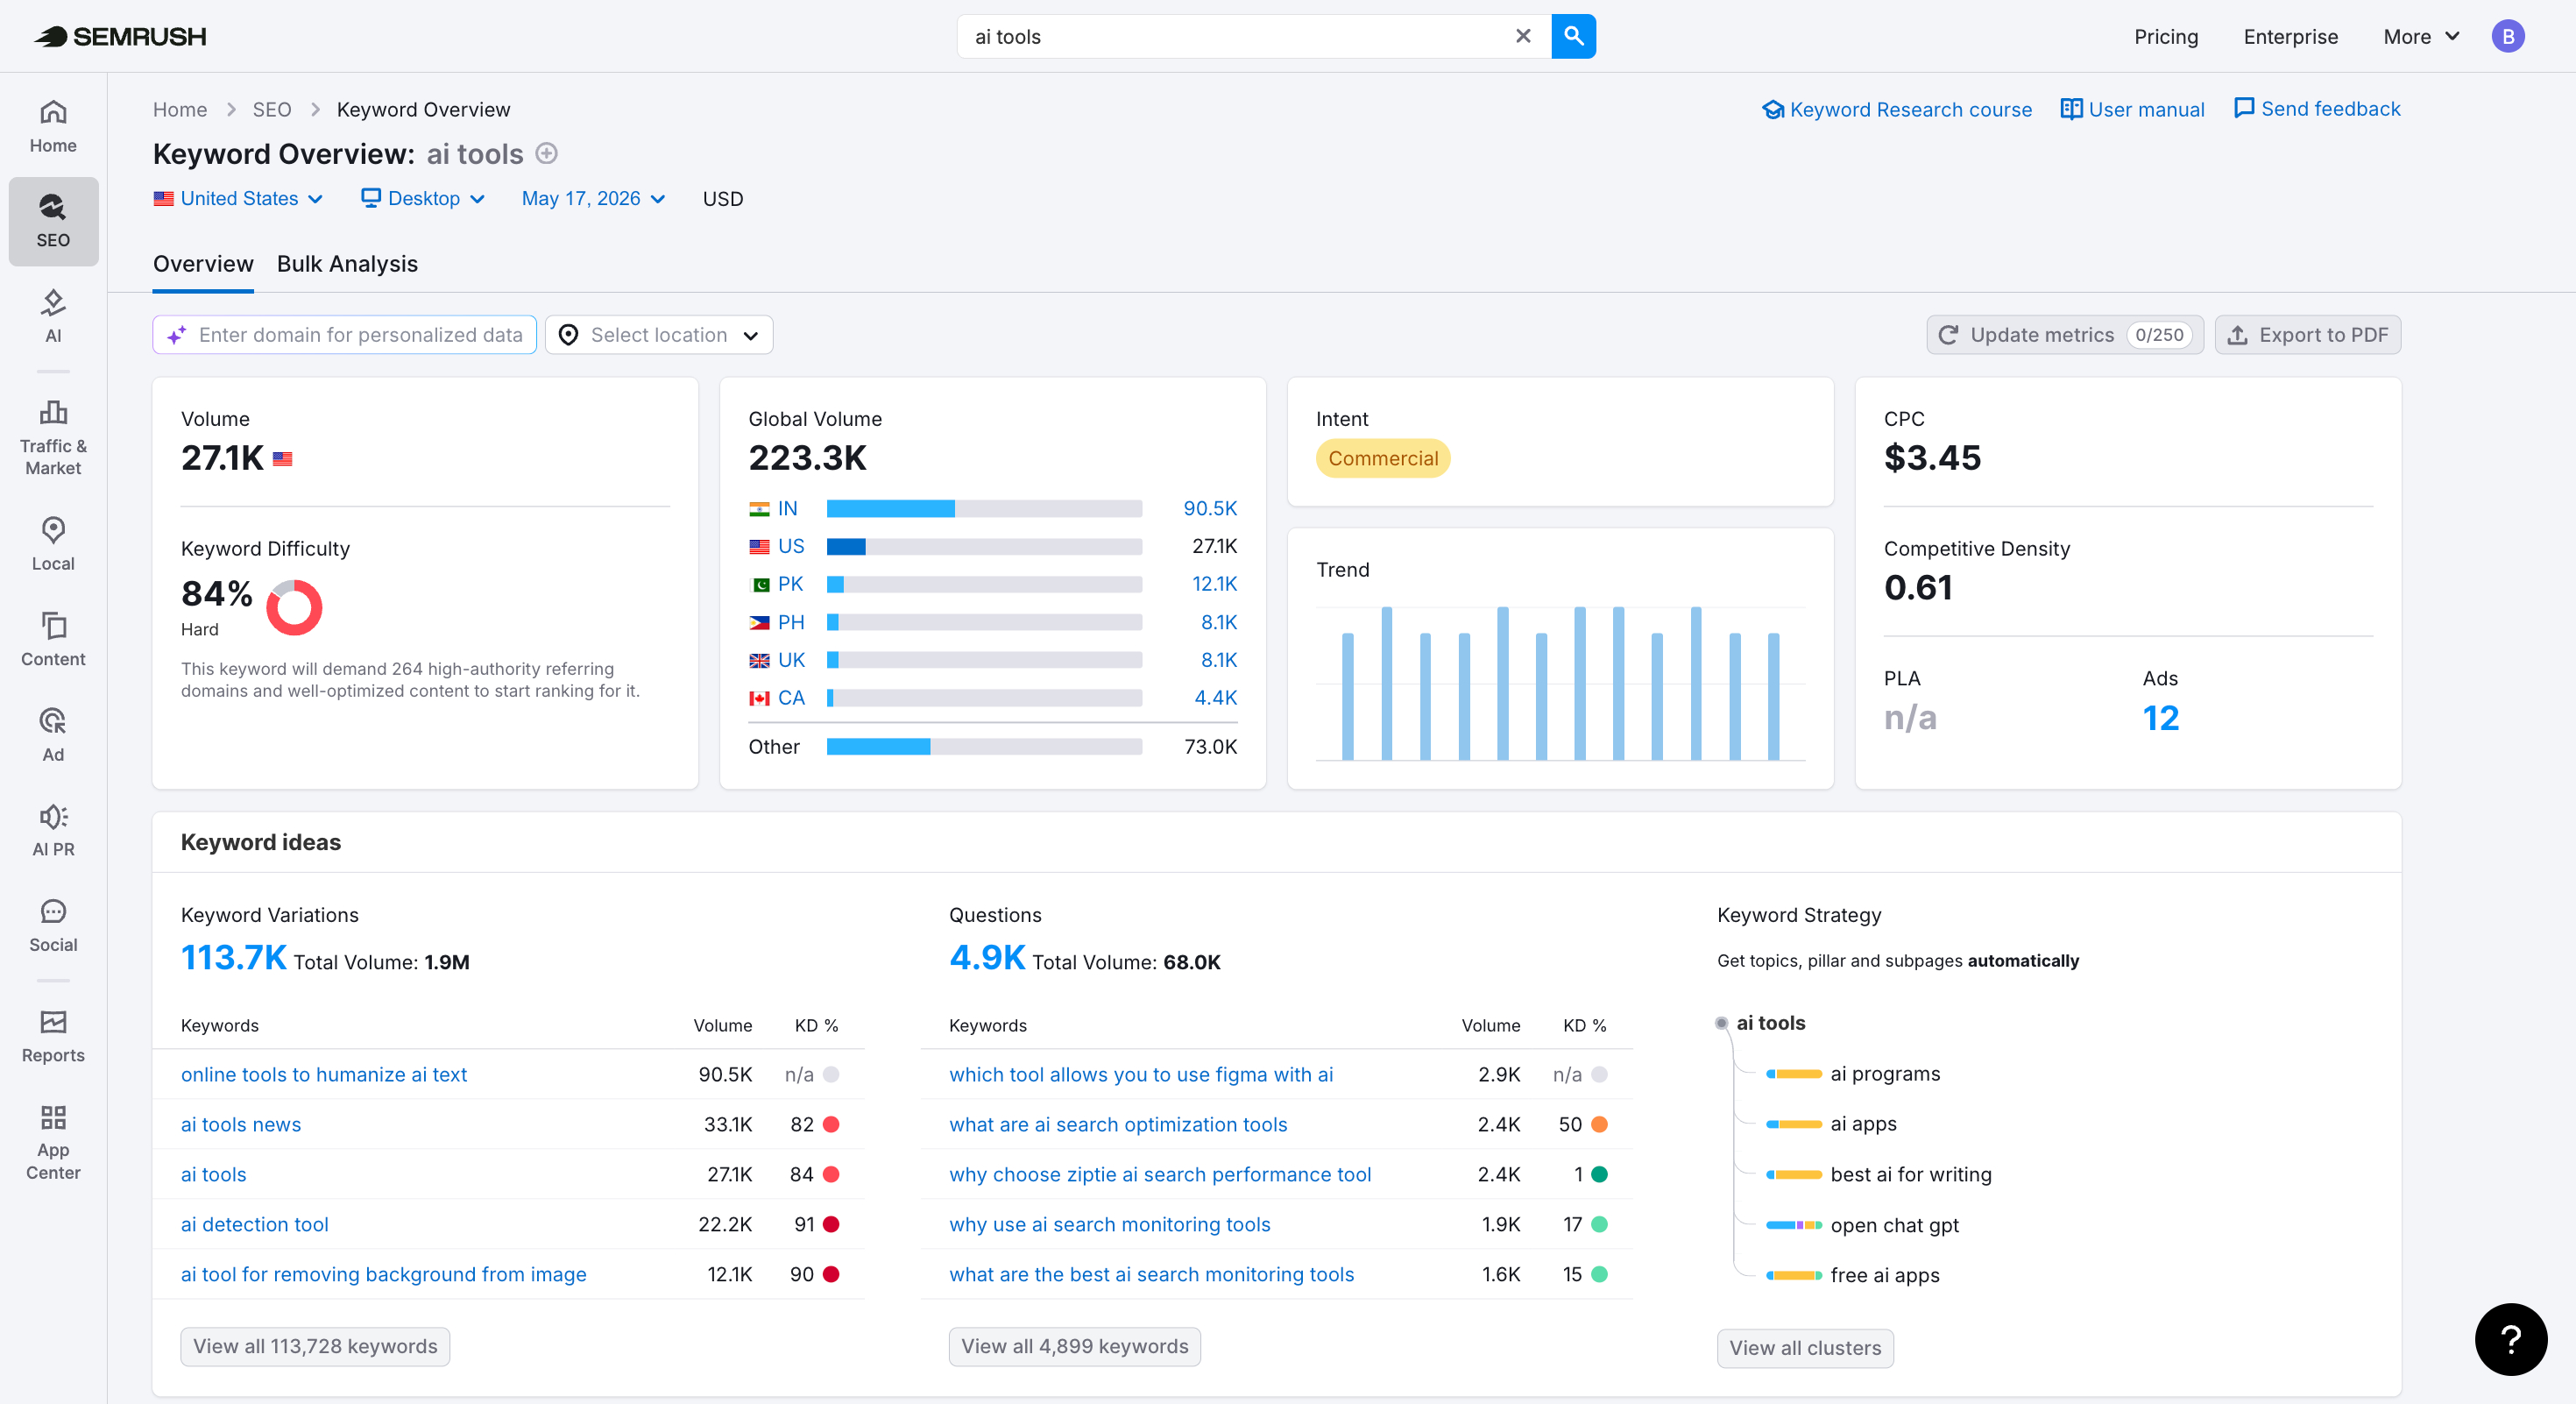
Task: Click the blue search magnifier button
Action: tap(1573, 36)
